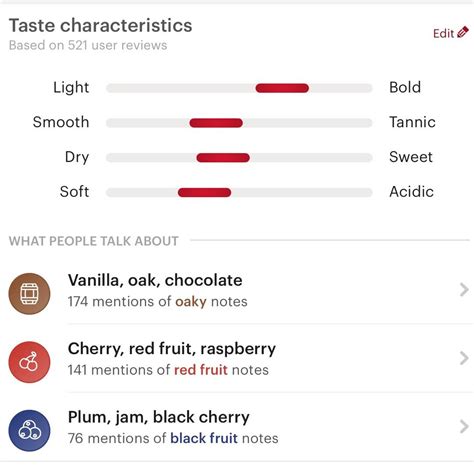Expand the red fruit notes chevron
The height and width of the screenshot is (474, 474).
coord(464,358)
